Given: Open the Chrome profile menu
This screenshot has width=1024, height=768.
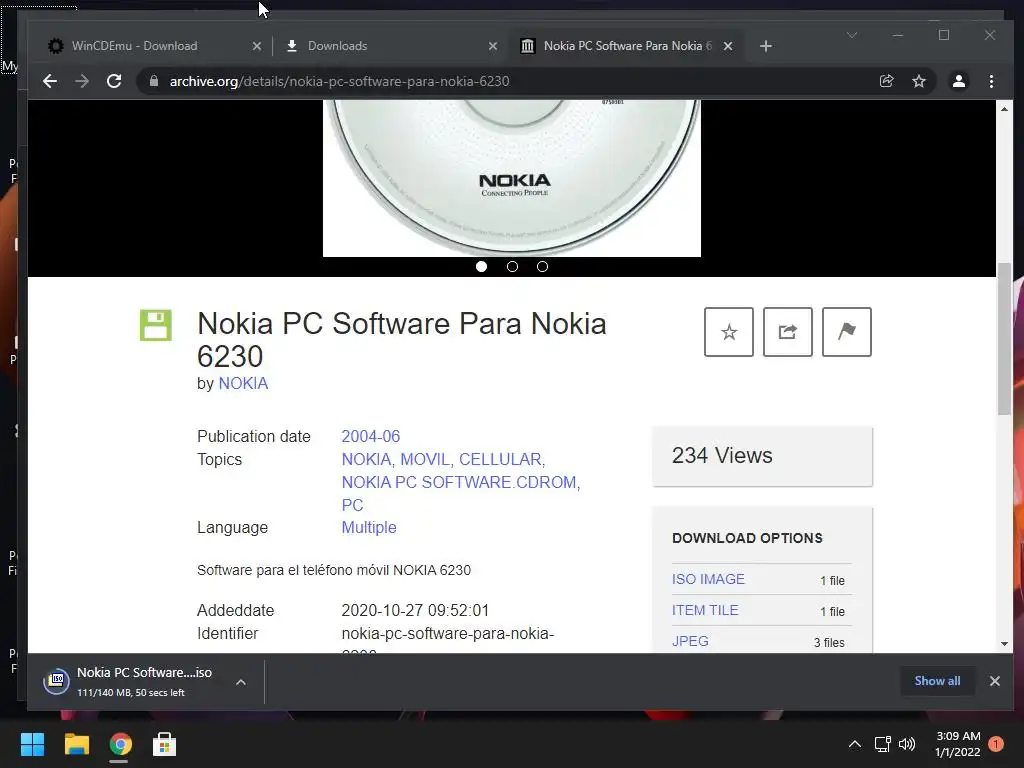Looking at the screenshot, I should coord(959,81).
